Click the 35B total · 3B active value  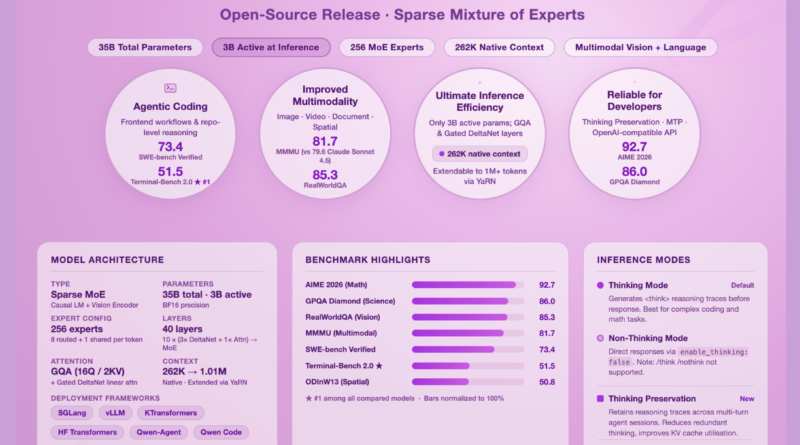207,294
